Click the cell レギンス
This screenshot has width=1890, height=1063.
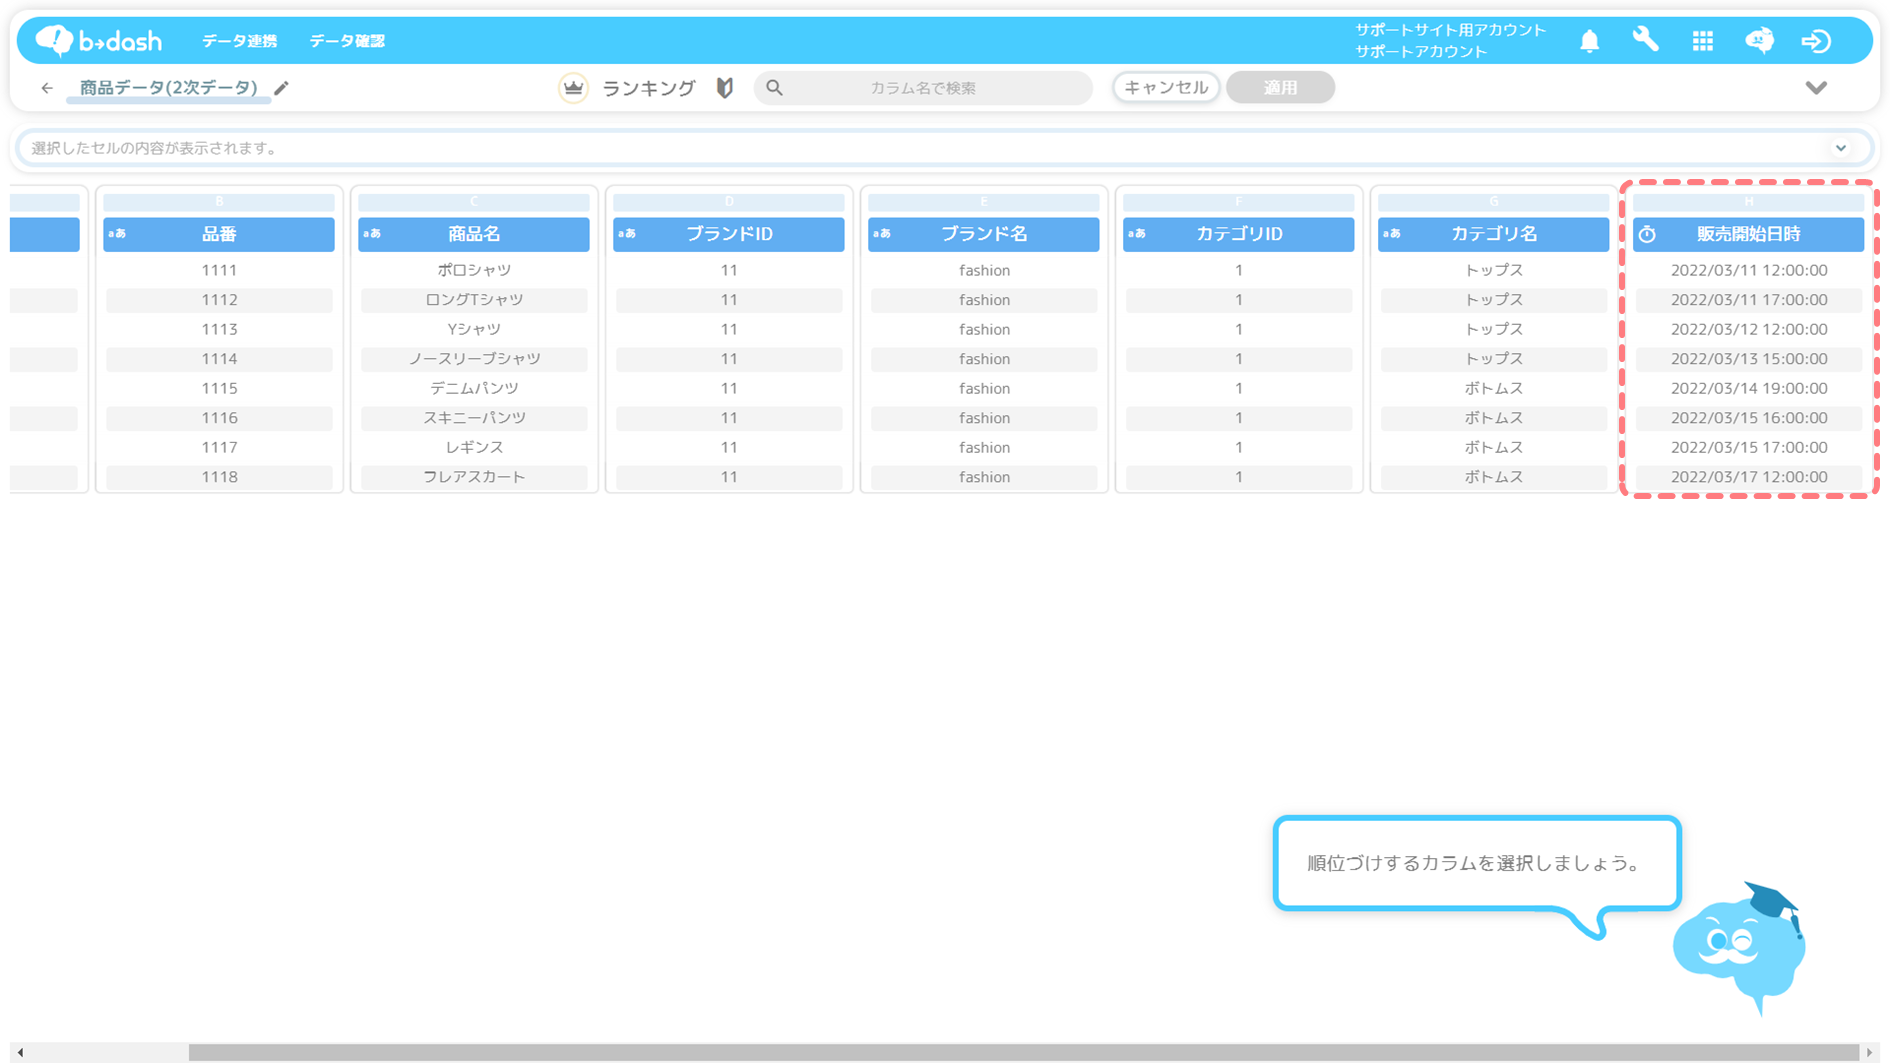pos(474,447)
